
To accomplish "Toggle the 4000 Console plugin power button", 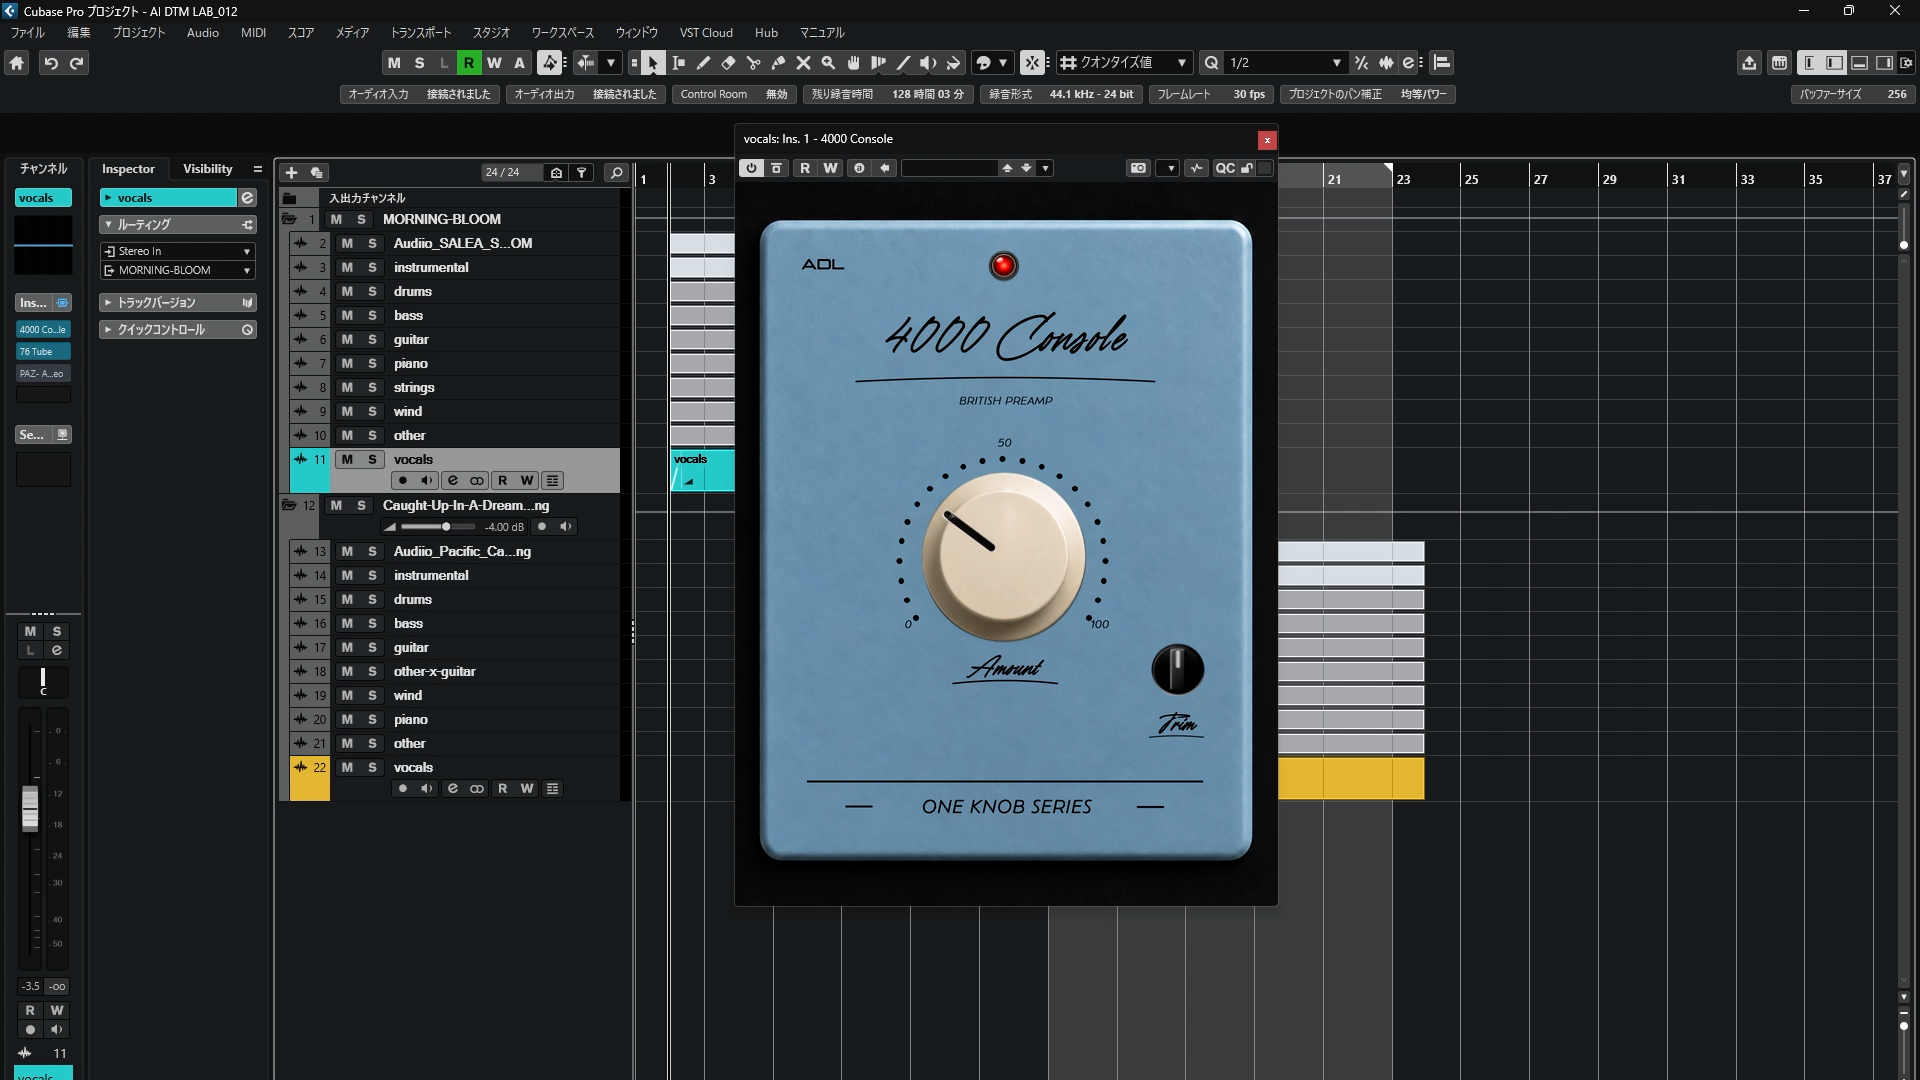I will point(751,168).
